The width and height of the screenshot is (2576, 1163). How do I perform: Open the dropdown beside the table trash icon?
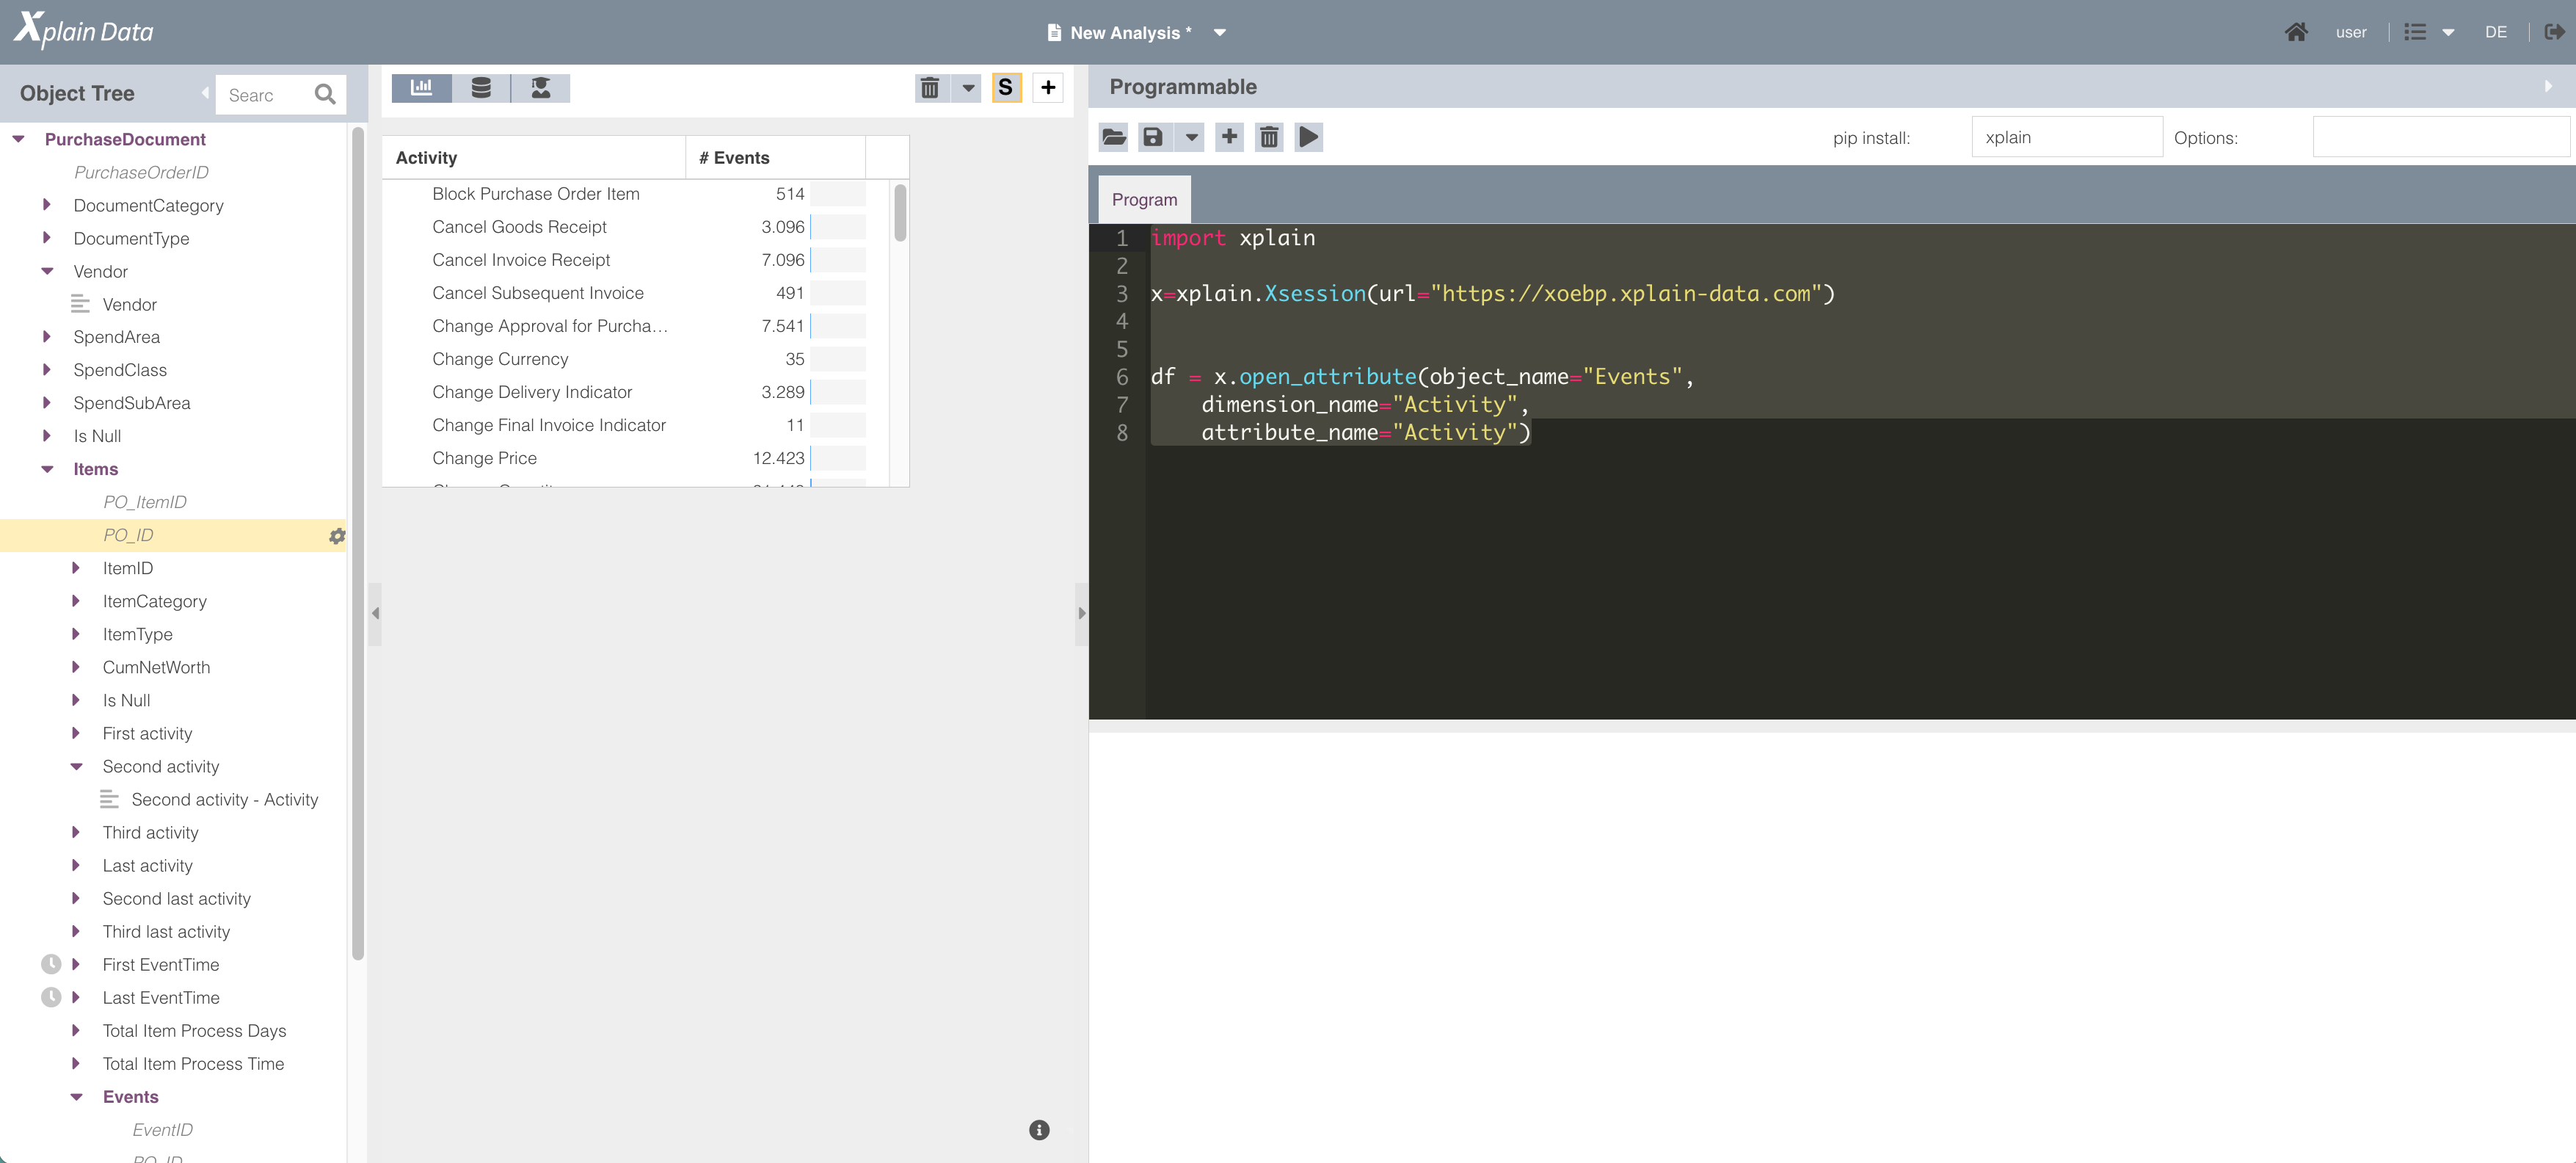[x=968, y=88]
